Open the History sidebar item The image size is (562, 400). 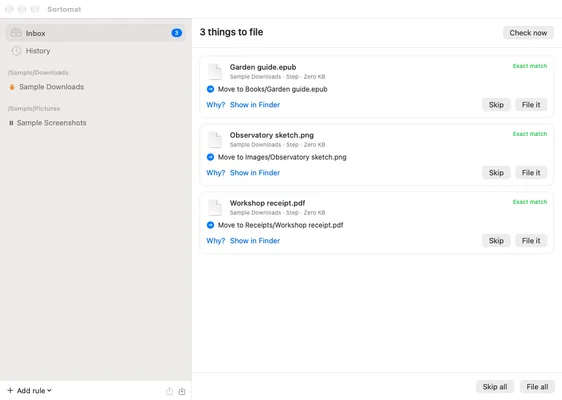95,51
